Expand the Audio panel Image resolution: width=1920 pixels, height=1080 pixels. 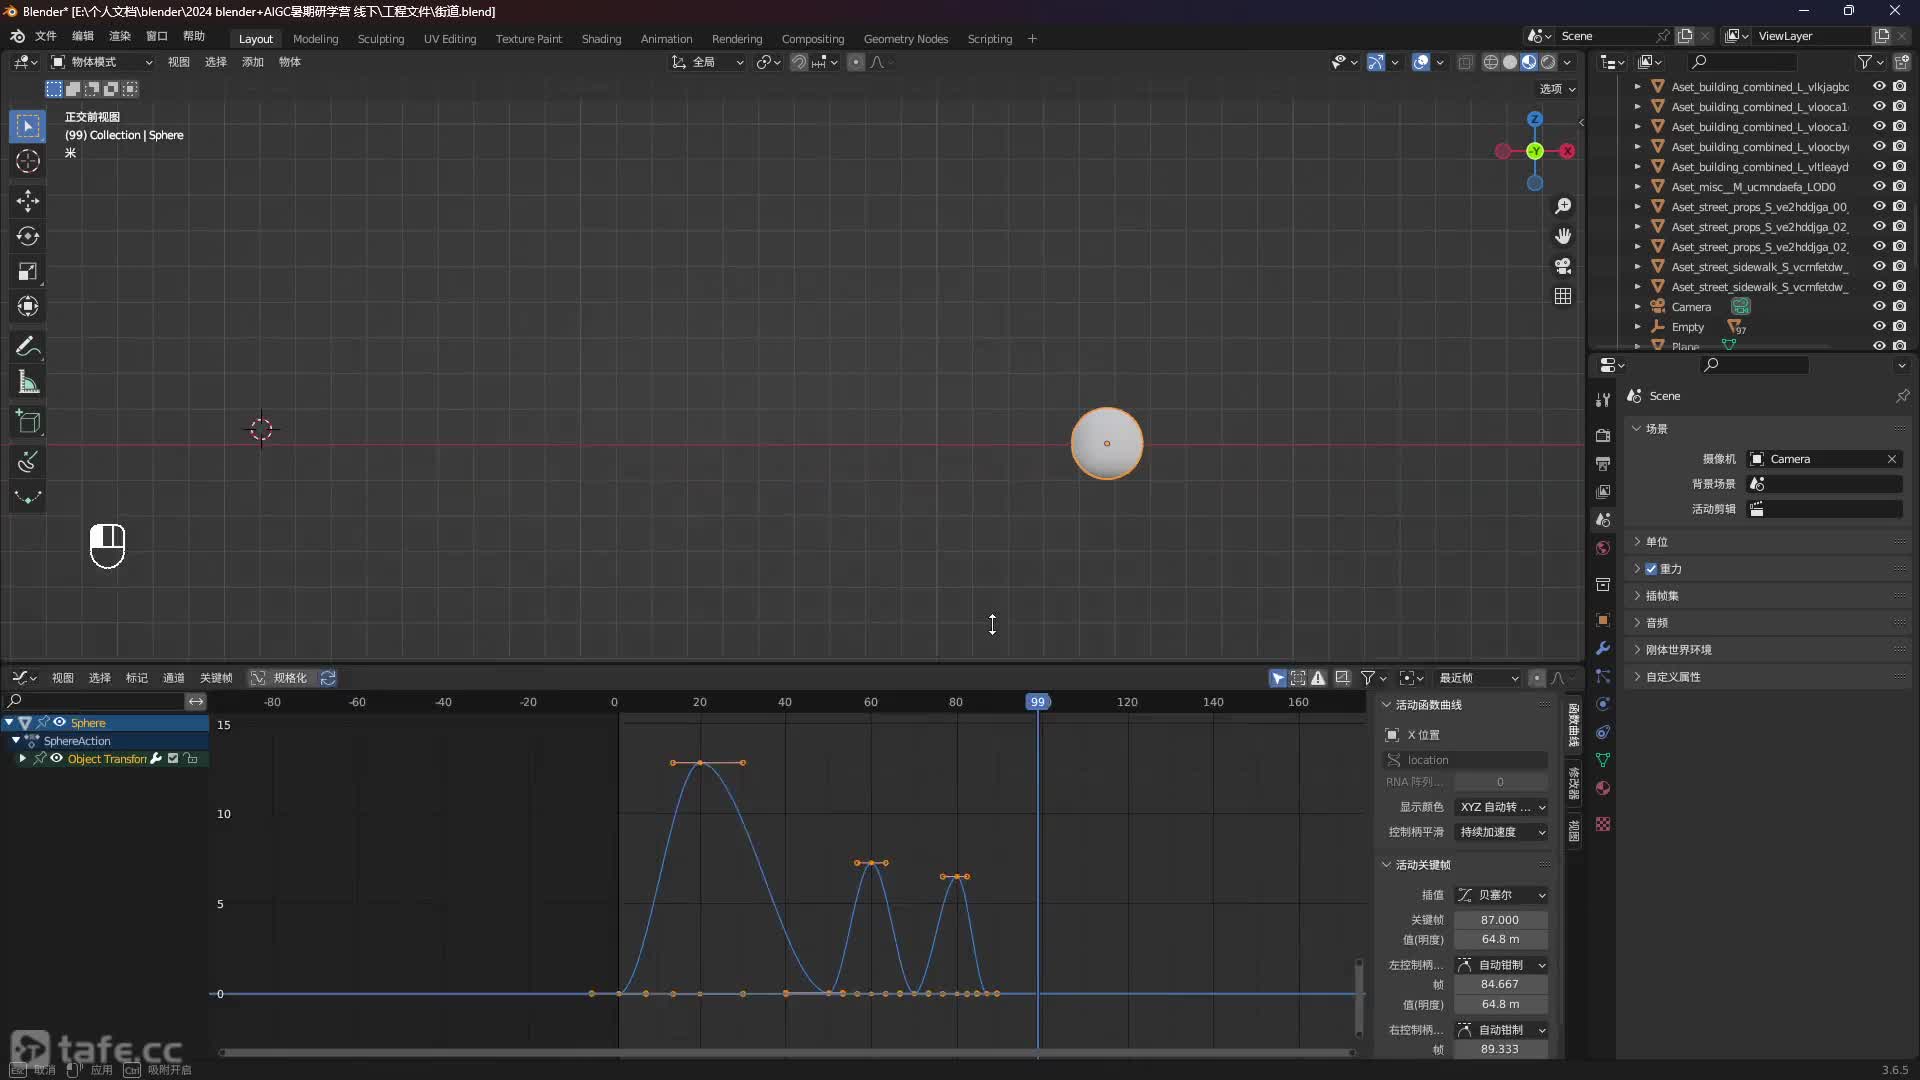click(x=1657, y=623)
